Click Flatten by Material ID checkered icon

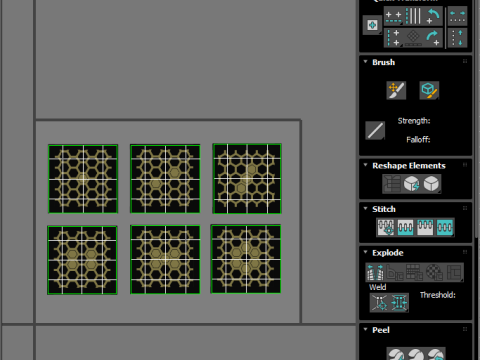[434, 272]
